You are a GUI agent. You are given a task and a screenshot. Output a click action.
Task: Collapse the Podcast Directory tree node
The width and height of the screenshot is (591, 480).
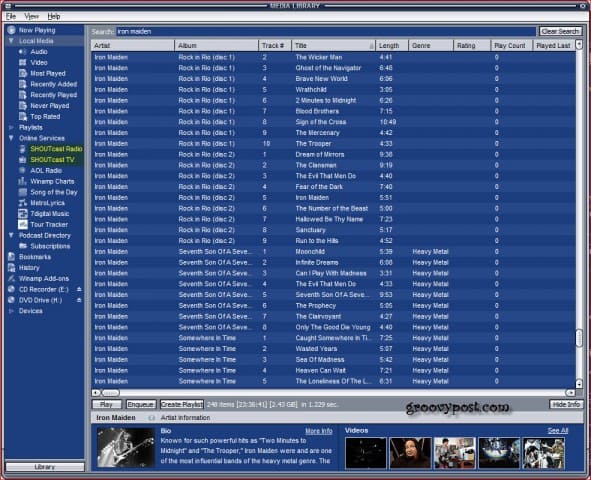11,235
